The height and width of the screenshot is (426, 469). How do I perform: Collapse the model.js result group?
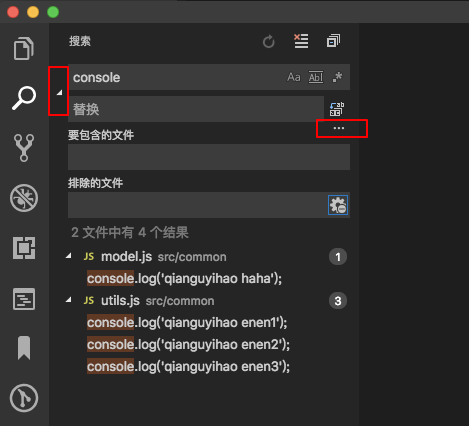(69, 256)
